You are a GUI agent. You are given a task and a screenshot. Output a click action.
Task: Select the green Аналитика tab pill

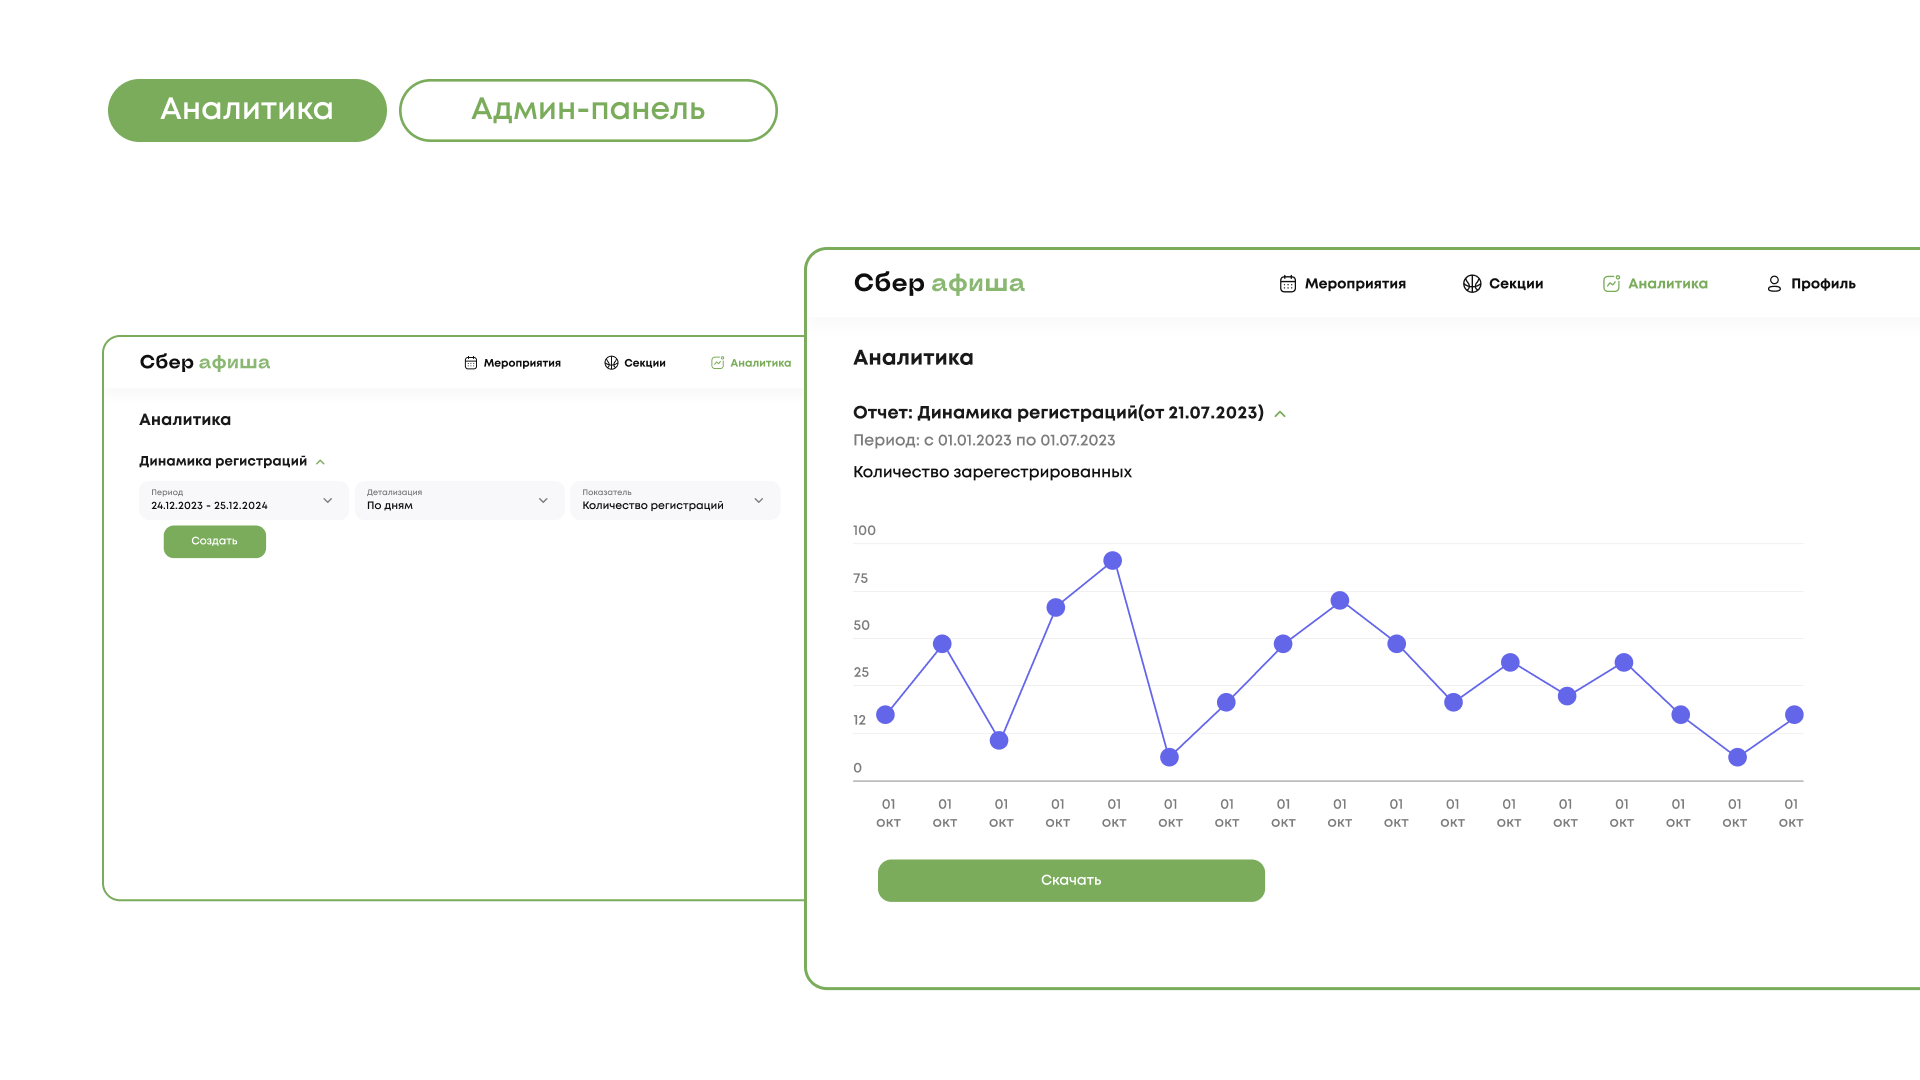coord(247,110)
